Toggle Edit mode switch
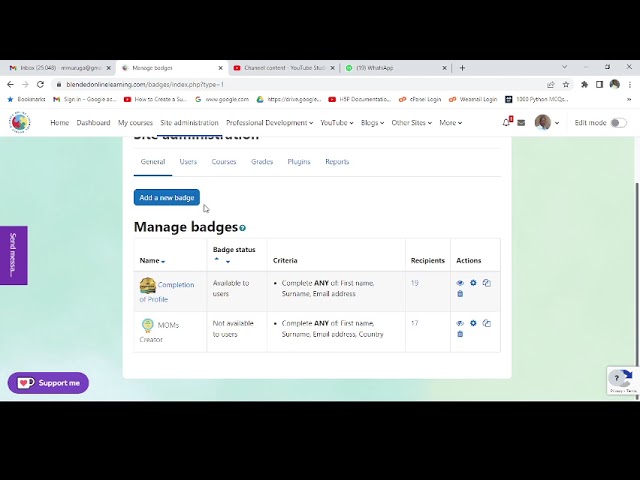 click(618, 123)
